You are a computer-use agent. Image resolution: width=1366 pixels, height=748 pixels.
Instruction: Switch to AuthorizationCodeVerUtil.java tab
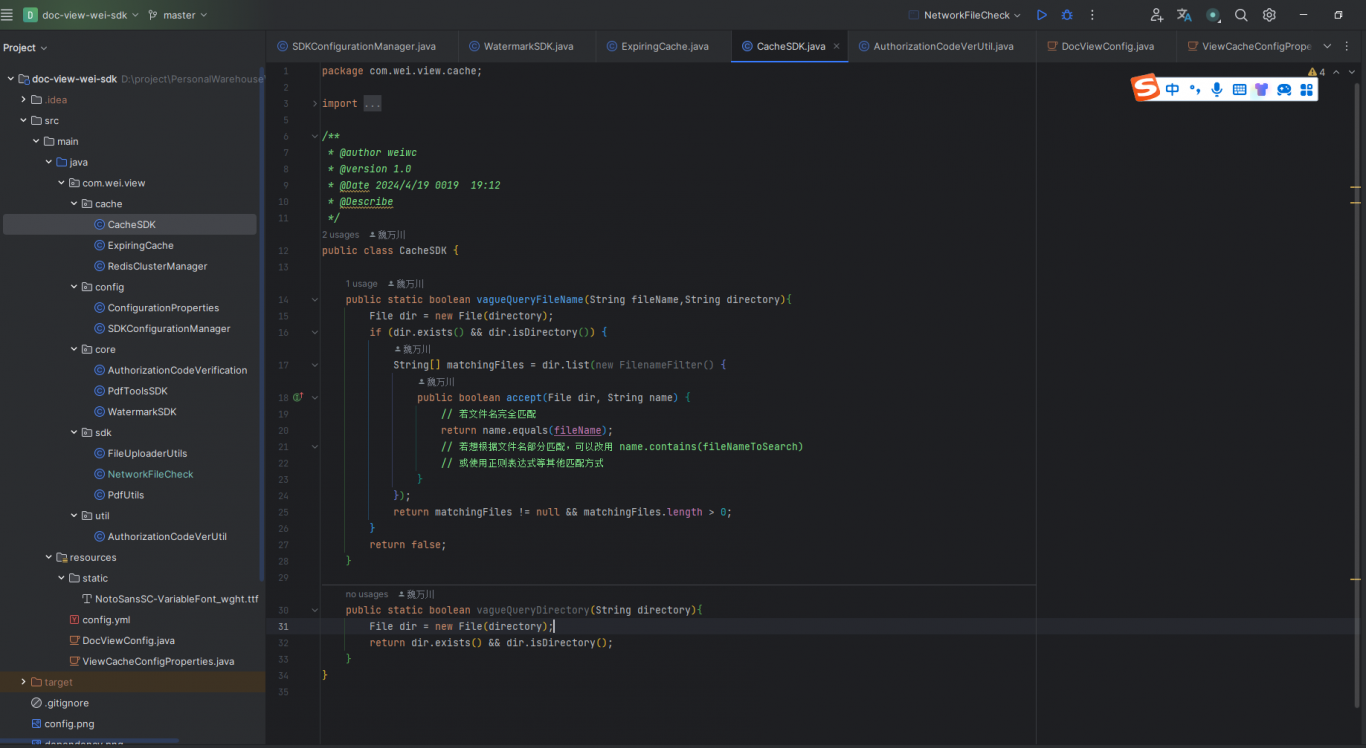(943, 46)
